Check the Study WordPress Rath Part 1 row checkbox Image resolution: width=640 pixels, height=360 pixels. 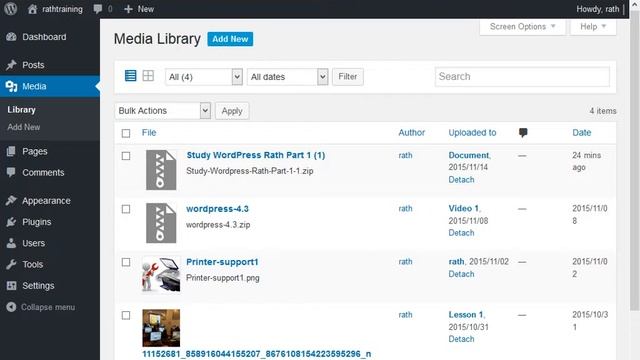126,156
